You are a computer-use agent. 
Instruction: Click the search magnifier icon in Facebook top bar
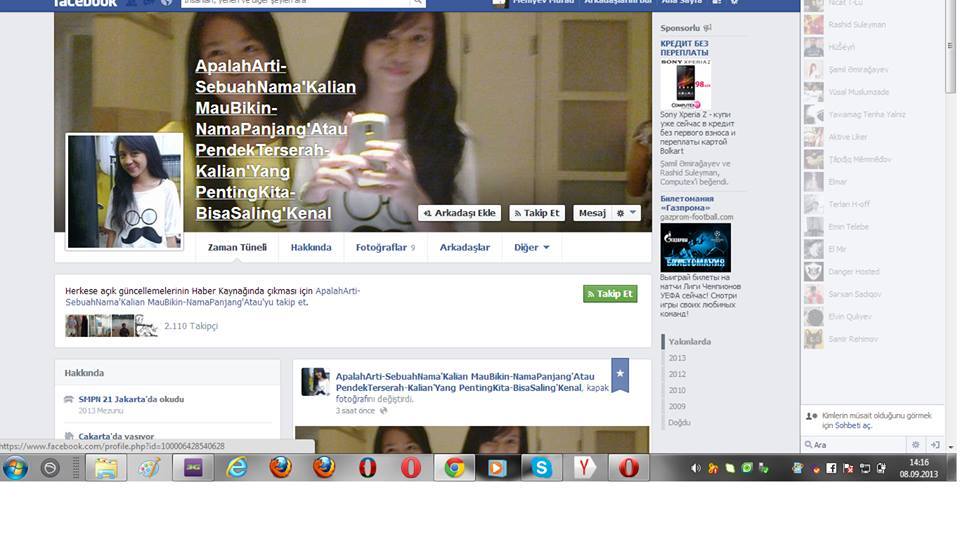418,2
